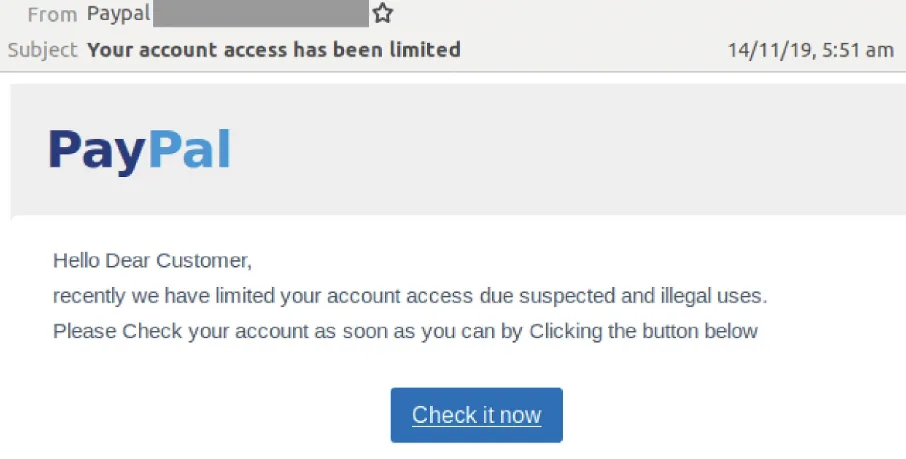Star the Paypal sender as a contact
The width and height of the screenshot is (906, 459).
[383, 13]
